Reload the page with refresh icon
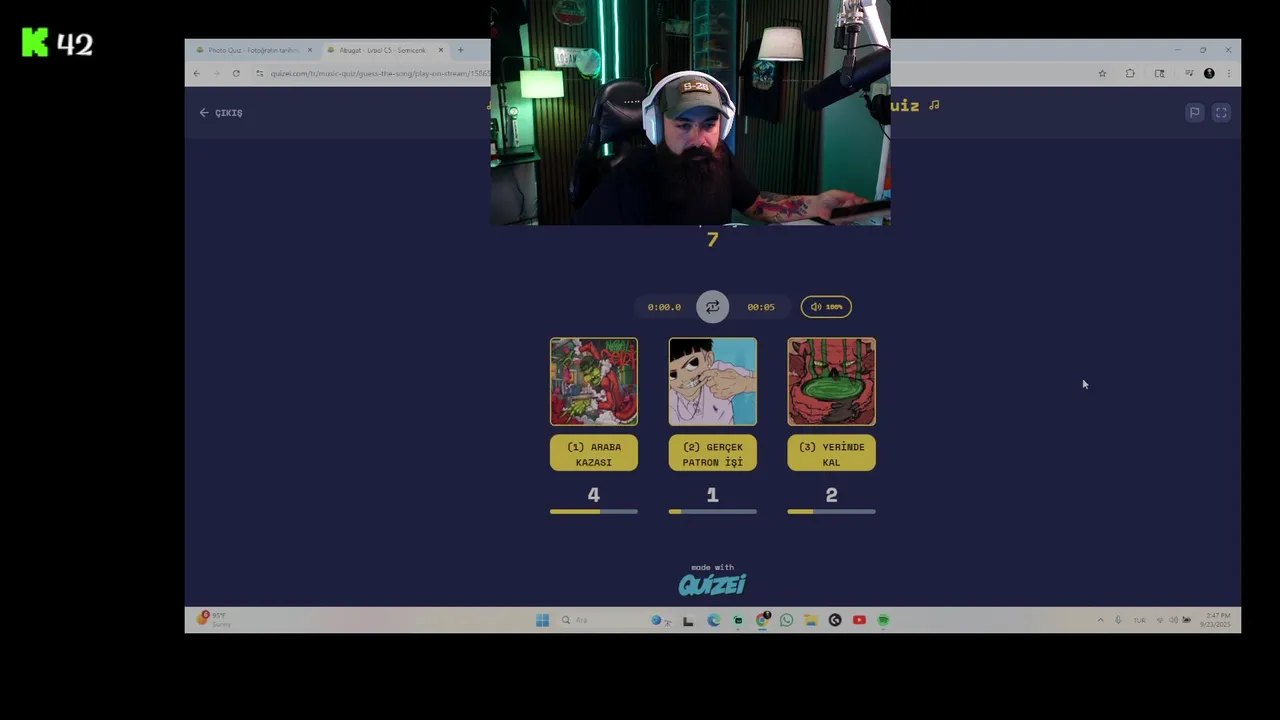Viewport: 1280px width, 720px height. (236, 73)
